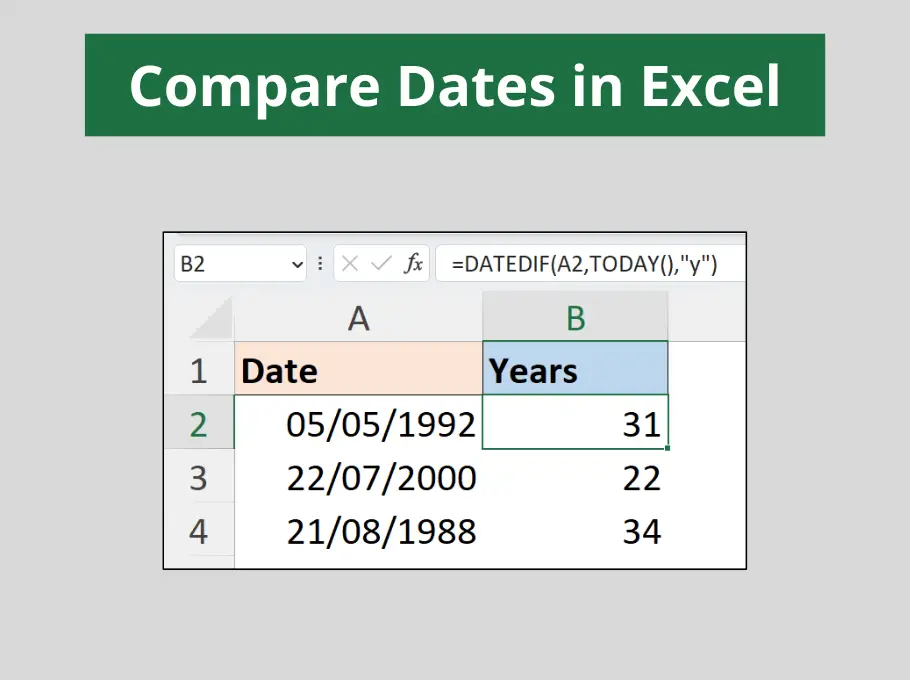
Task: Select column header B
Action: [x=575, y=316]
